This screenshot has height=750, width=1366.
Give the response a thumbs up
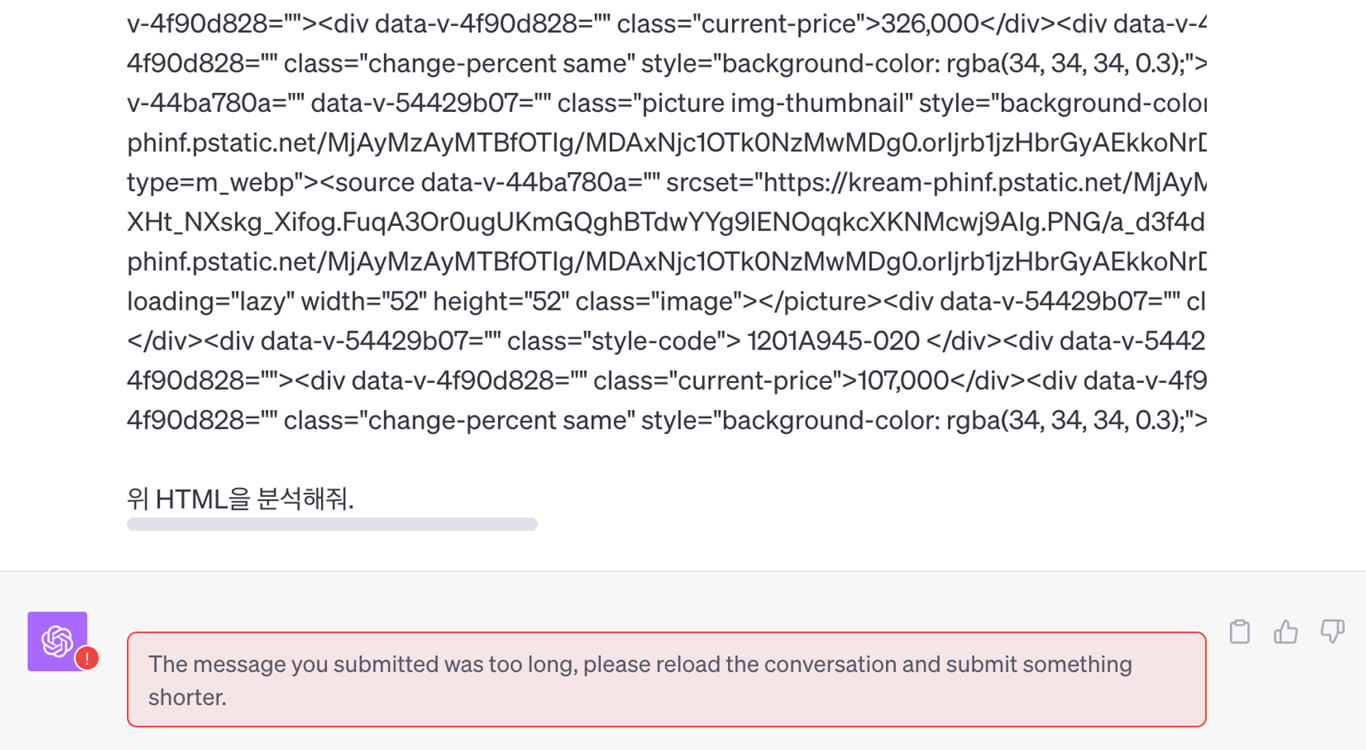pyautogui.click(x=1286, y=632)
